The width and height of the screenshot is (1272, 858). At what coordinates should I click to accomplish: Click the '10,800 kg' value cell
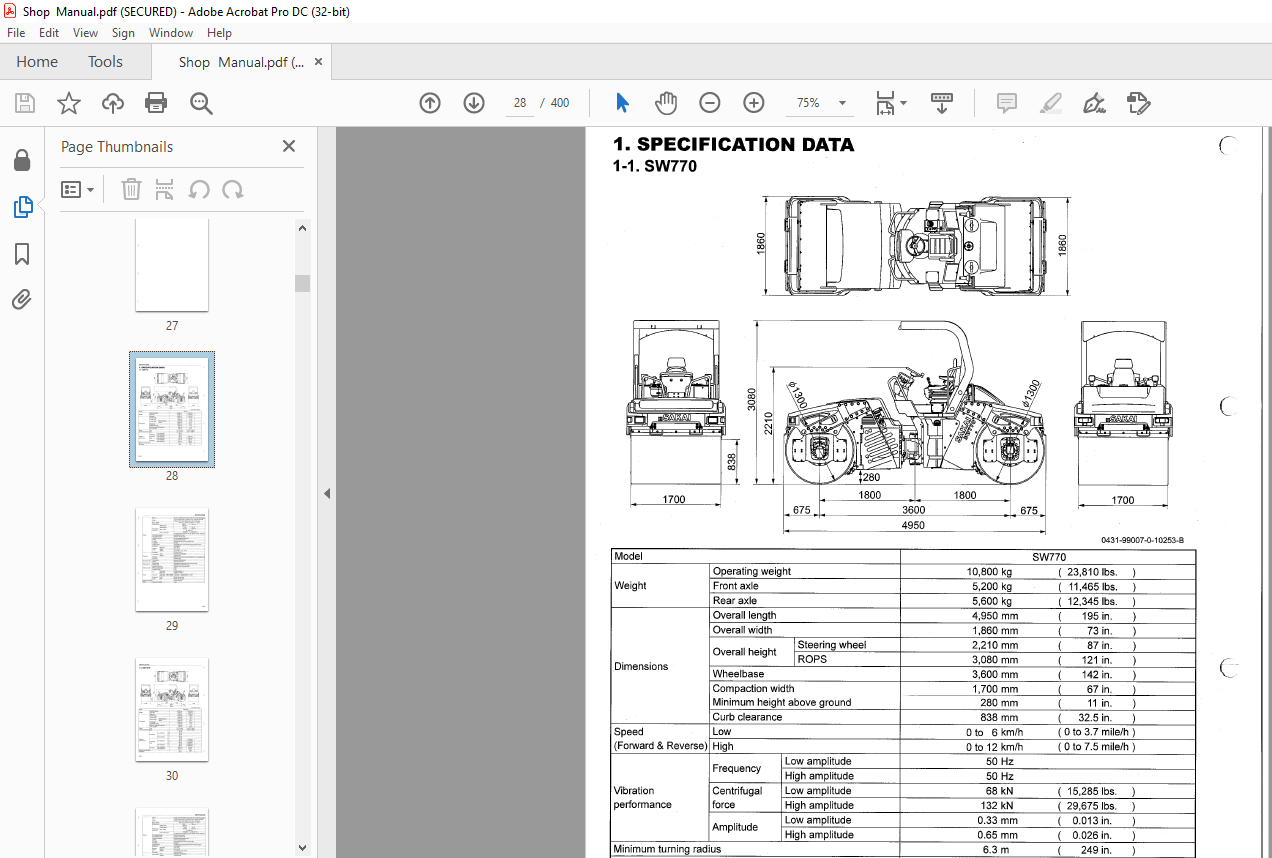coord(990,572)
